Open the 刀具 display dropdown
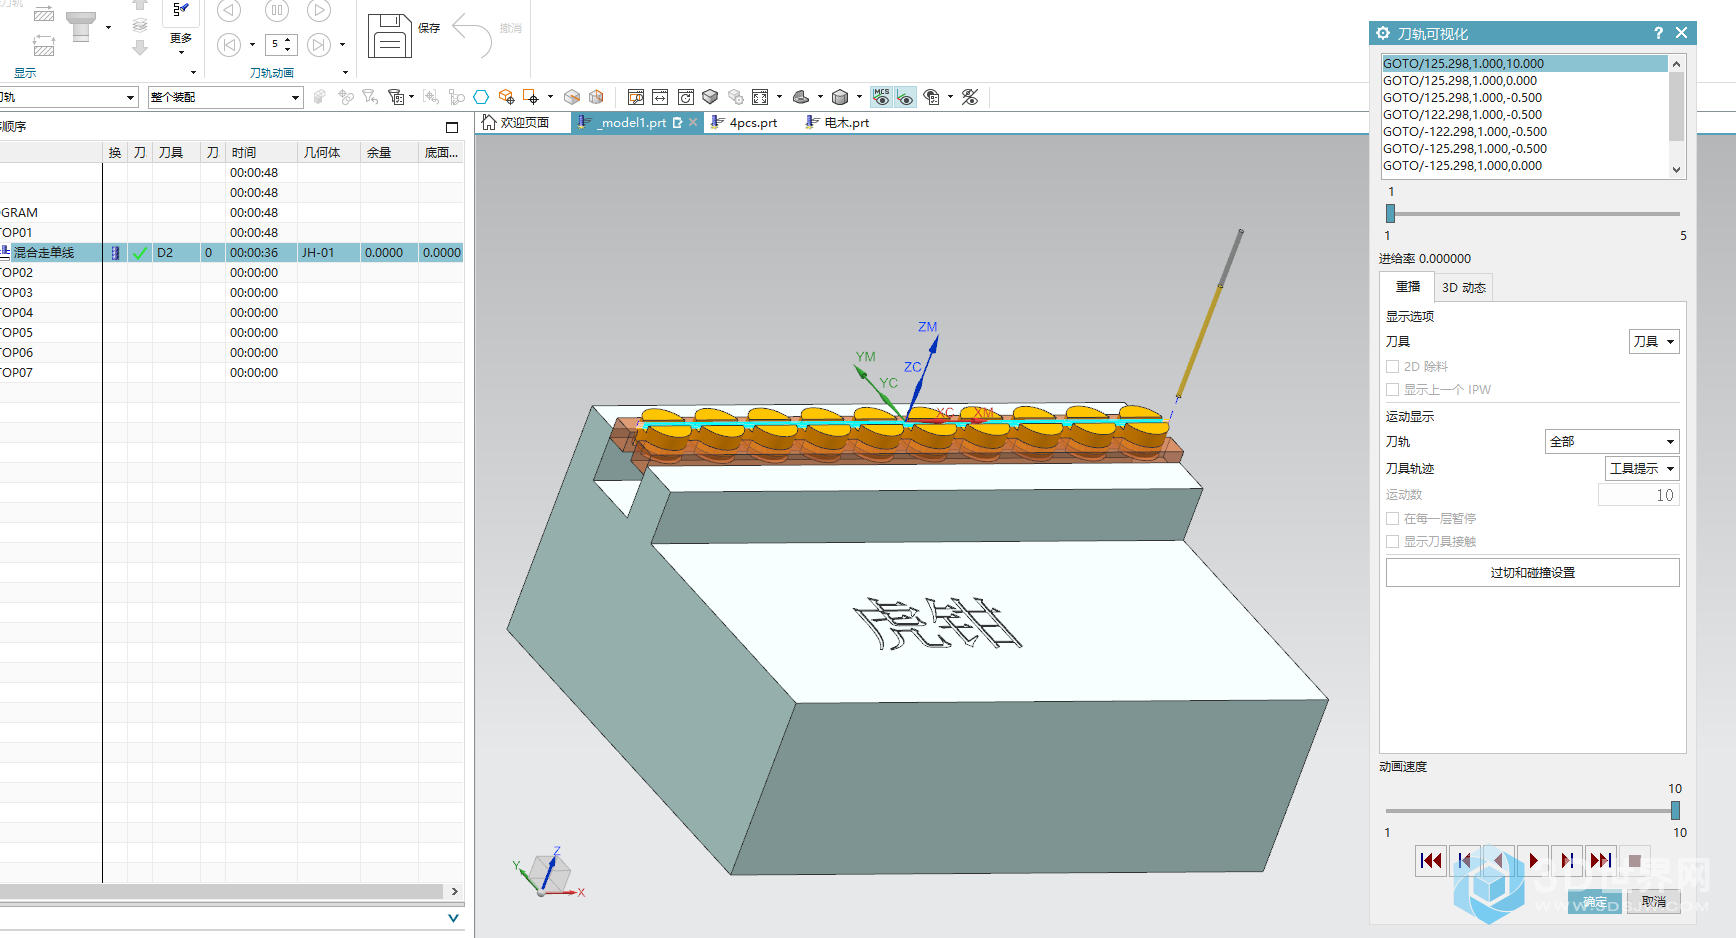The image size is (1736, 938). tap(1654, 342)
